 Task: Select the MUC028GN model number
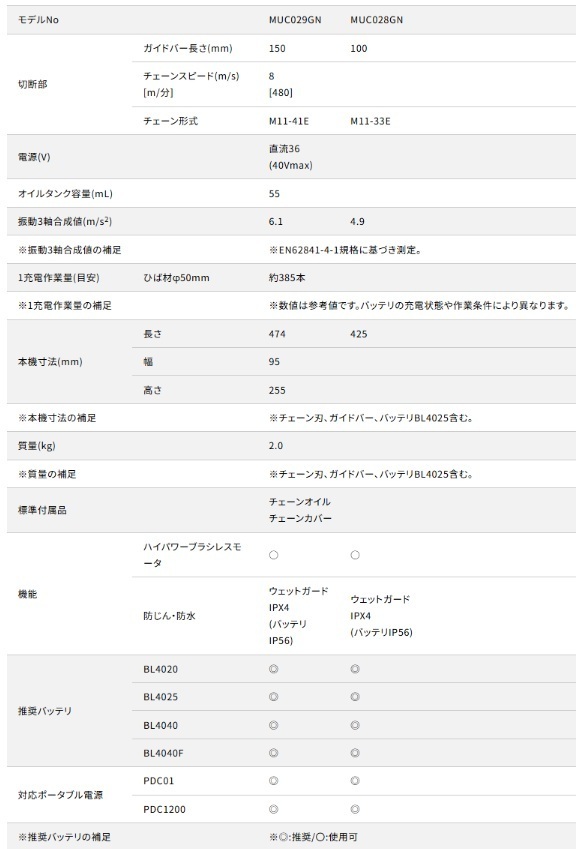pyautogui.click(x=376, y=20)
